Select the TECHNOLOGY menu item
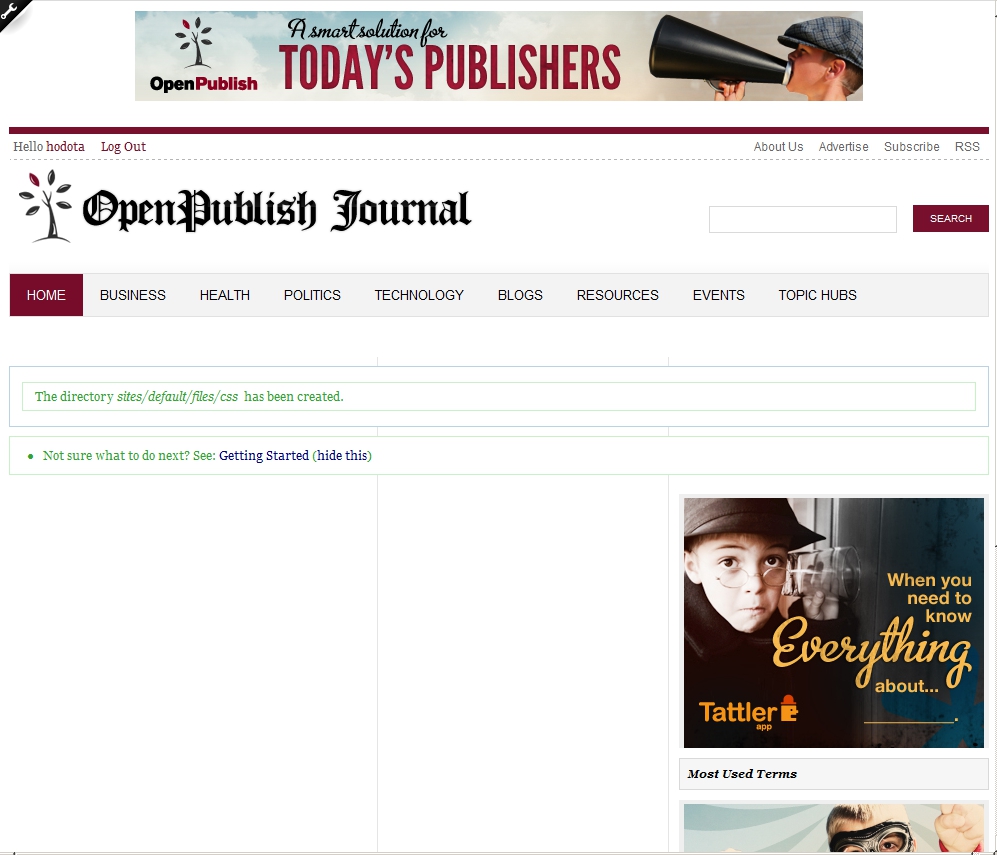Viewport: 997px width, 855px height. pyautogui.click(x=419, y=295)
